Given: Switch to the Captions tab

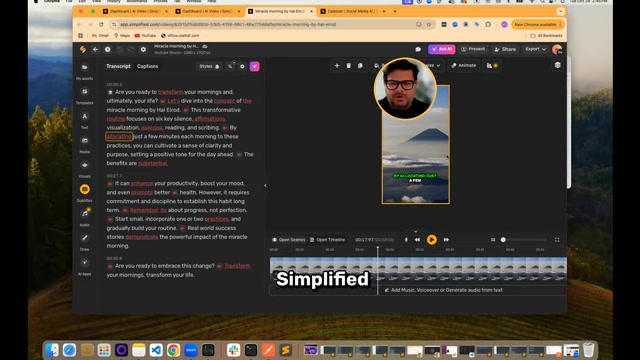Looking at the screenshot, I should pos(147,66).
